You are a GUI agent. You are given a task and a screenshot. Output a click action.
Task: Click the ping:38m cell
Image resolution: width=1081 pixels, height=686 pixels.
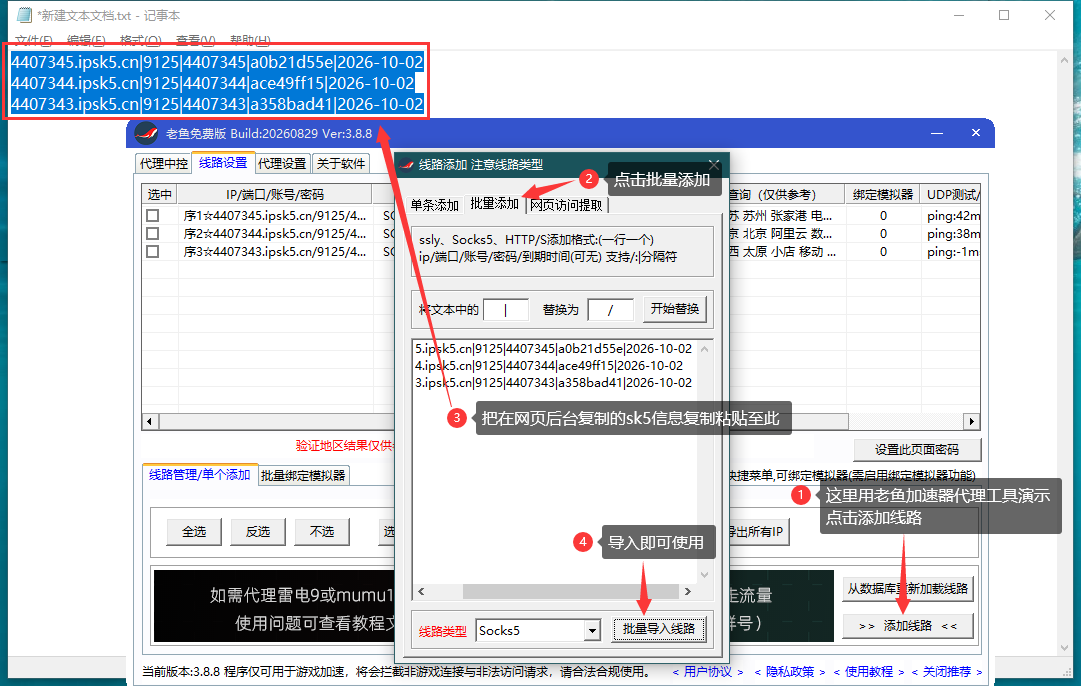pyautogui.click(x=953, y=234)
